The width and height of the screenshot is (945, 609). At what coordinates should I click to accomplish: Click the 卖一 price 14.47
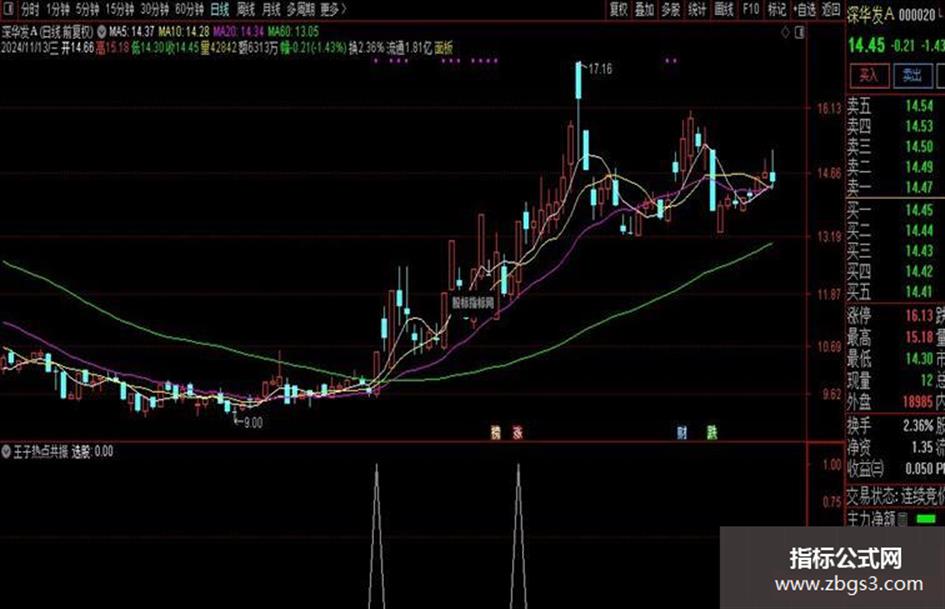coord(919,188)
